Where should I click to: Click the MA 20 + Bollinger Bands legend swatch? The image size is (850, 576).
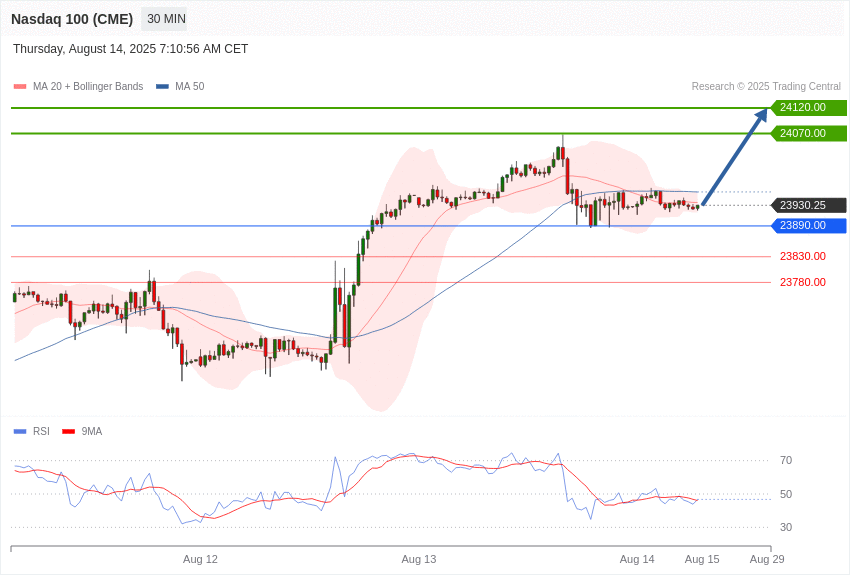tap(20, 87)
